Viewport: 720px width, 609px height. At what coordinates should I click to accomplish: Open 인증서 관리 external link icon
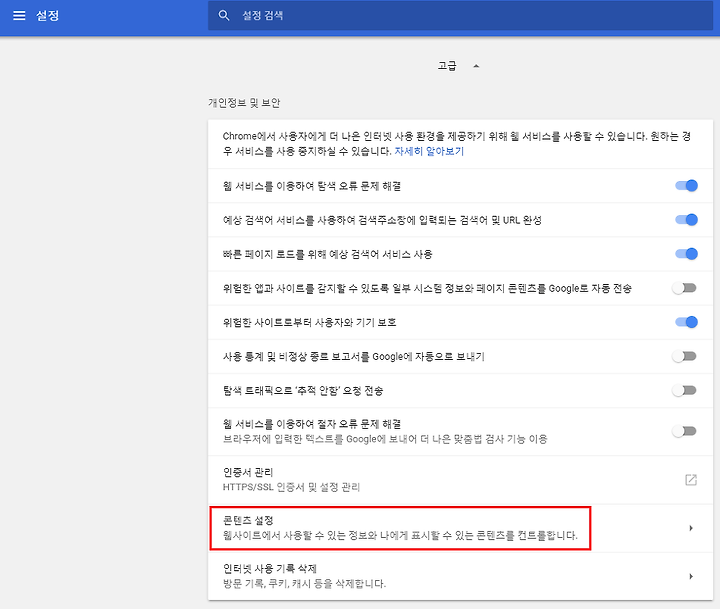click(691, 480)
